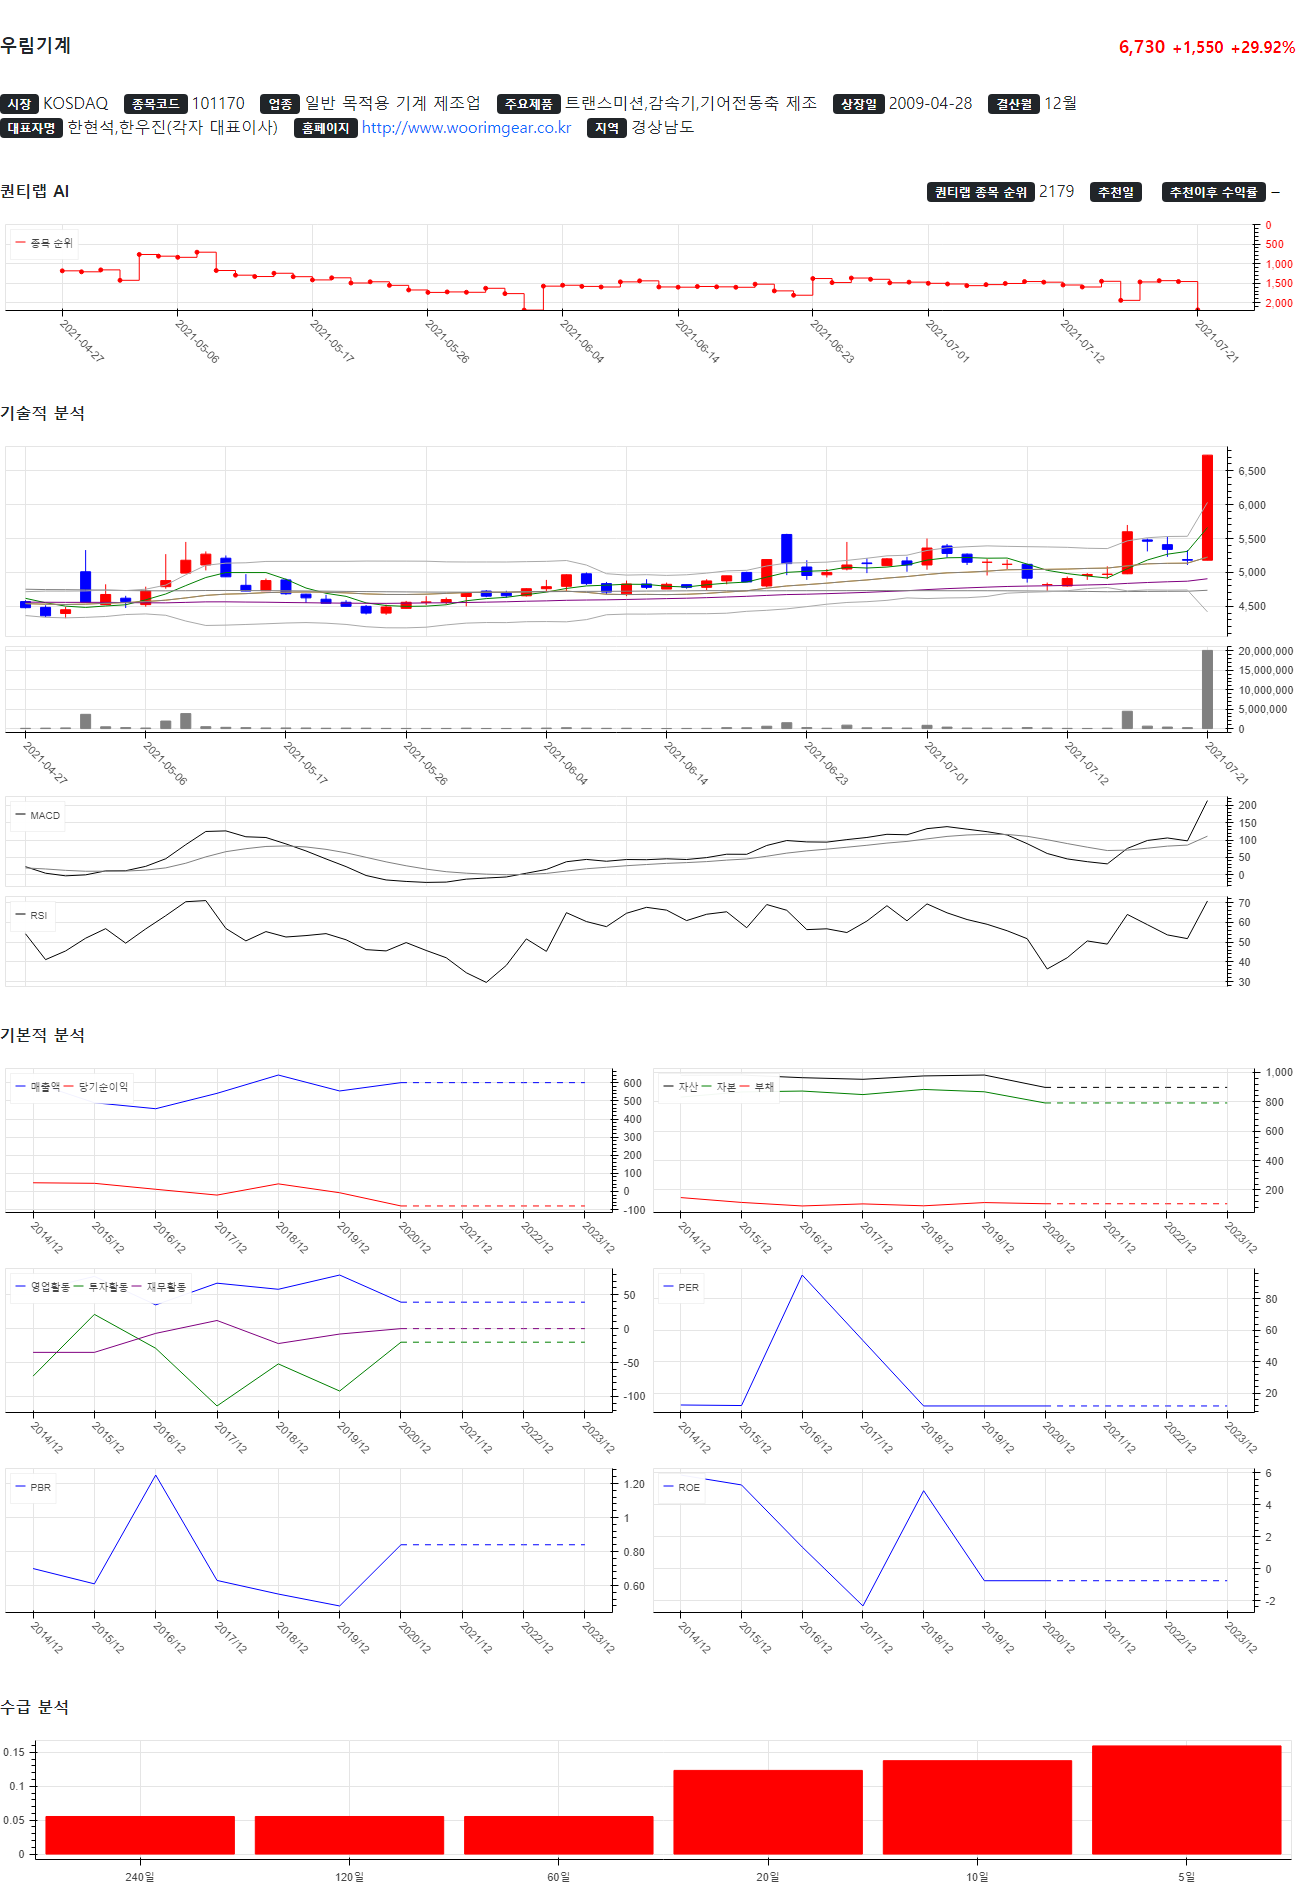Toggle the 투자활동 legend entry
This screenshot has height=1893, width=1296.
tap(101, 1286)
